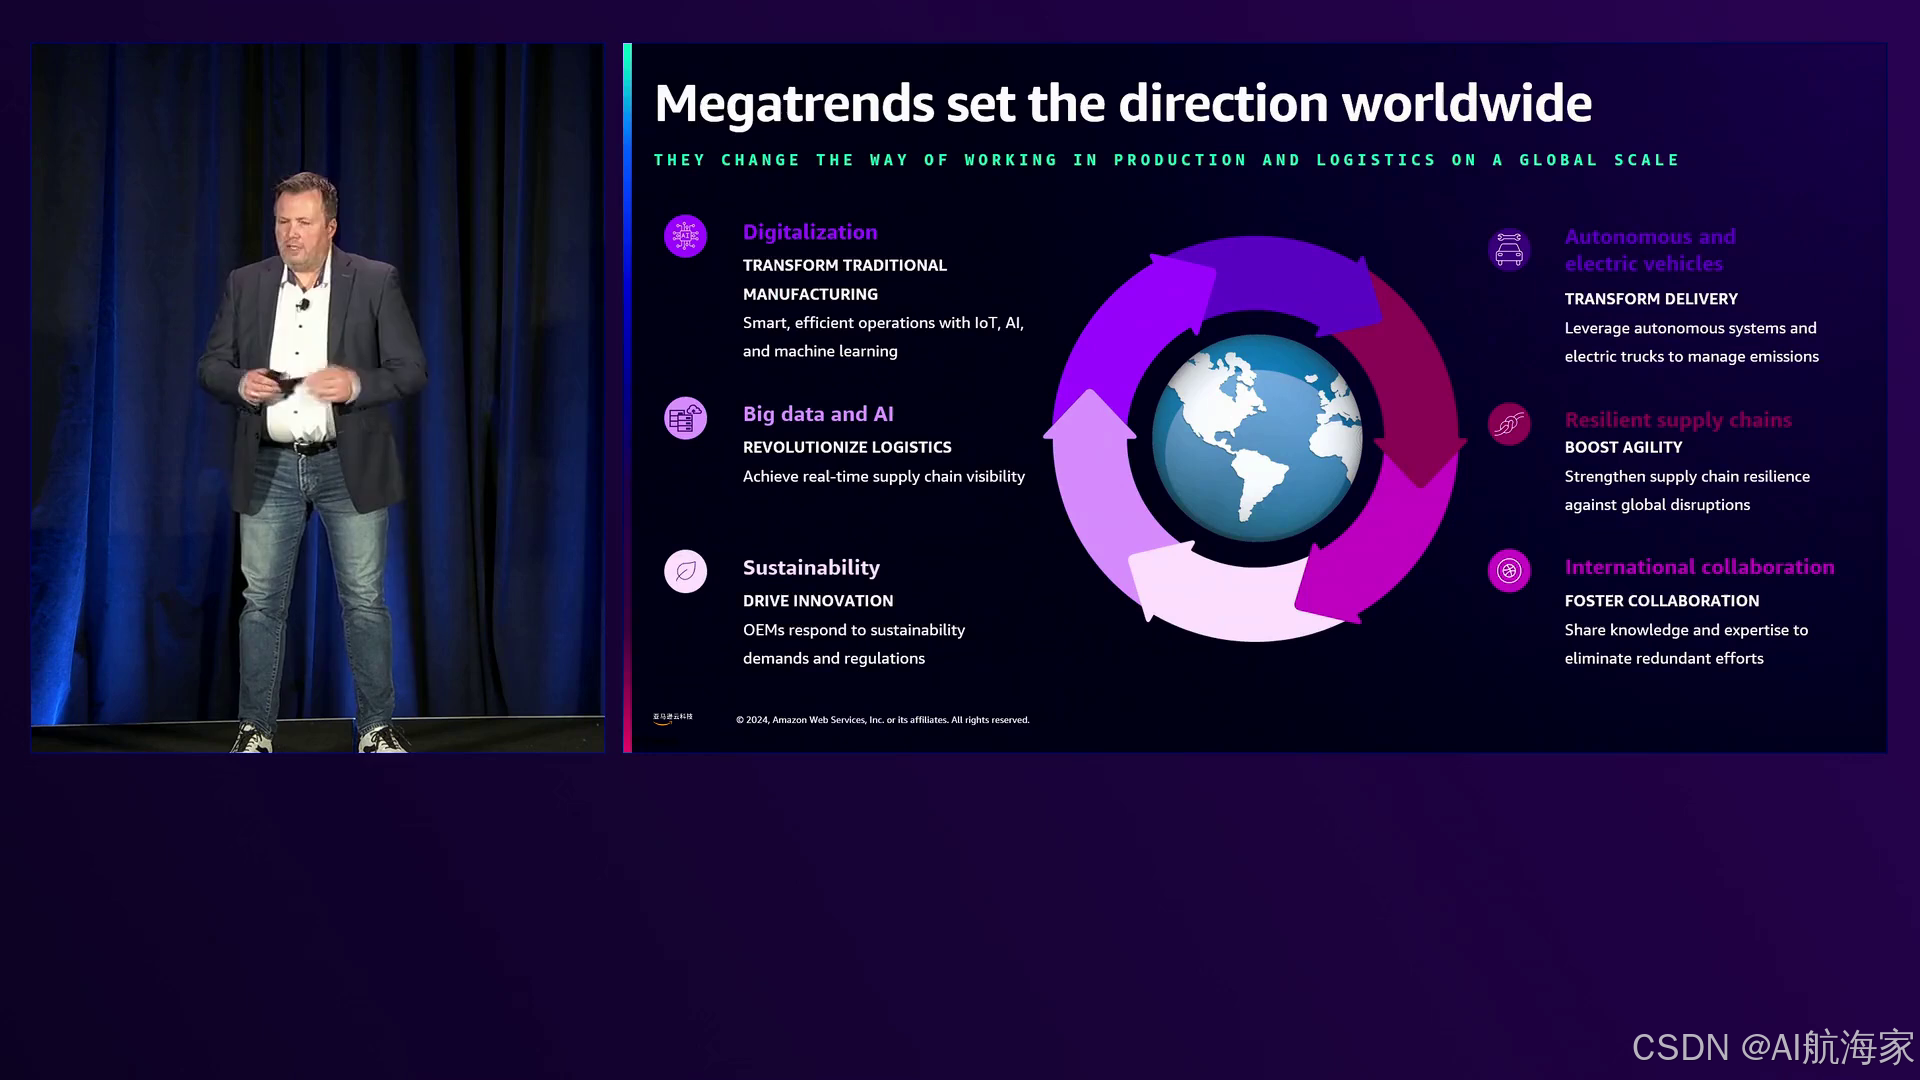Screen dimensions: 1920x1080
Task: Click the CSDN watermark text
Action: tap(1771, 1047)
